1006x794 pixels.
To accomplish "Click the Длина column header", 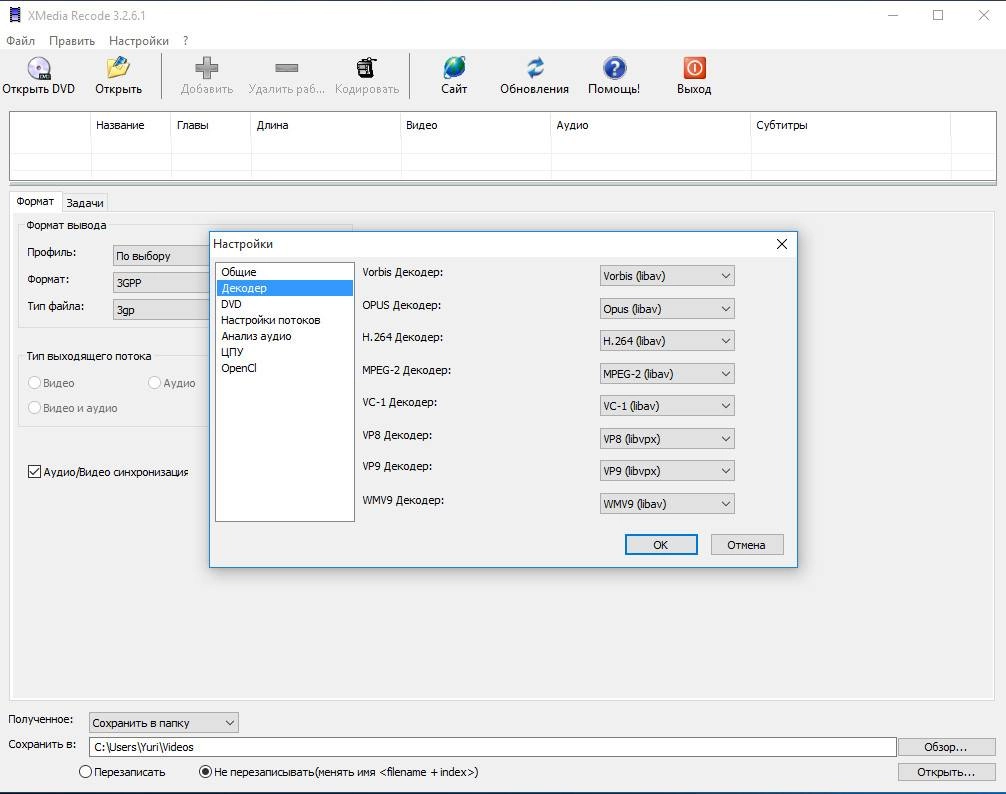I will pos(326,125).
